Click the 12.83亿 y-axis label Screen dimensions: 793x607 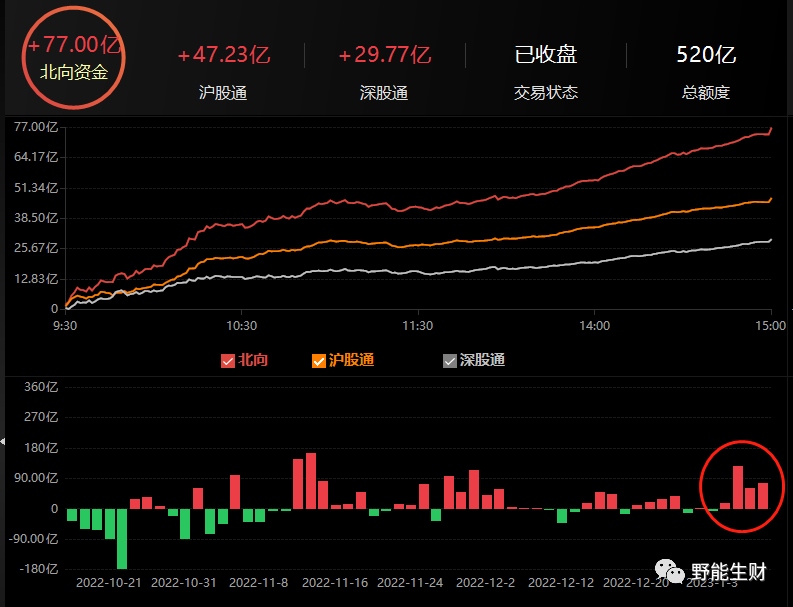point(36,279)
